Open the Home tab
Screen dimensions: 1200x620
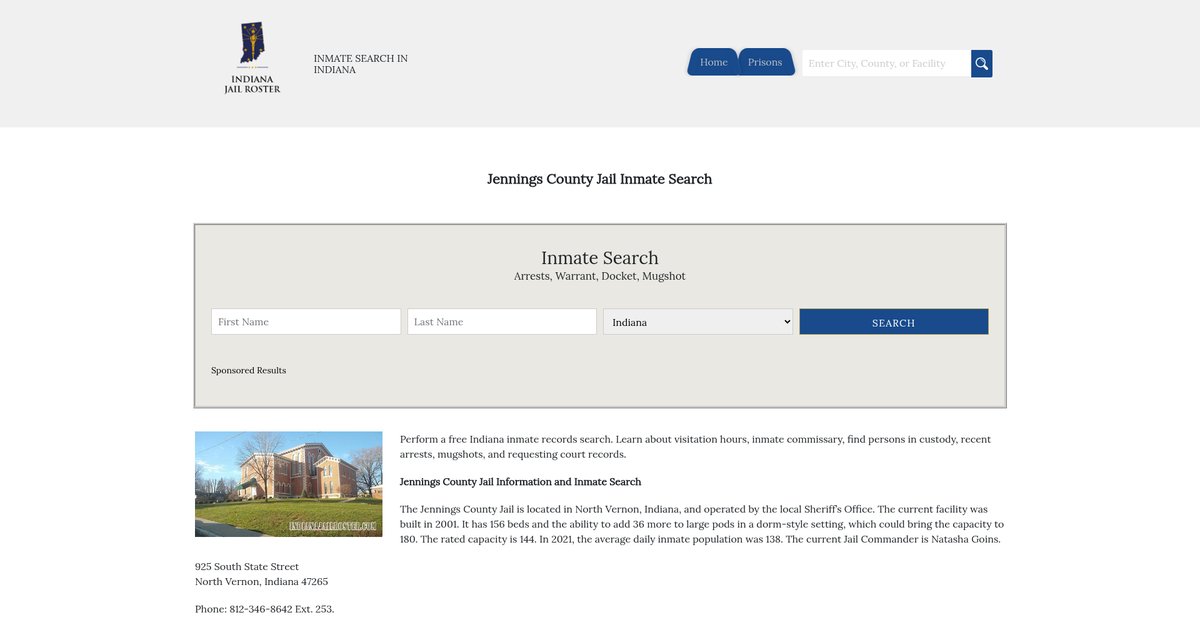[713, 62]
